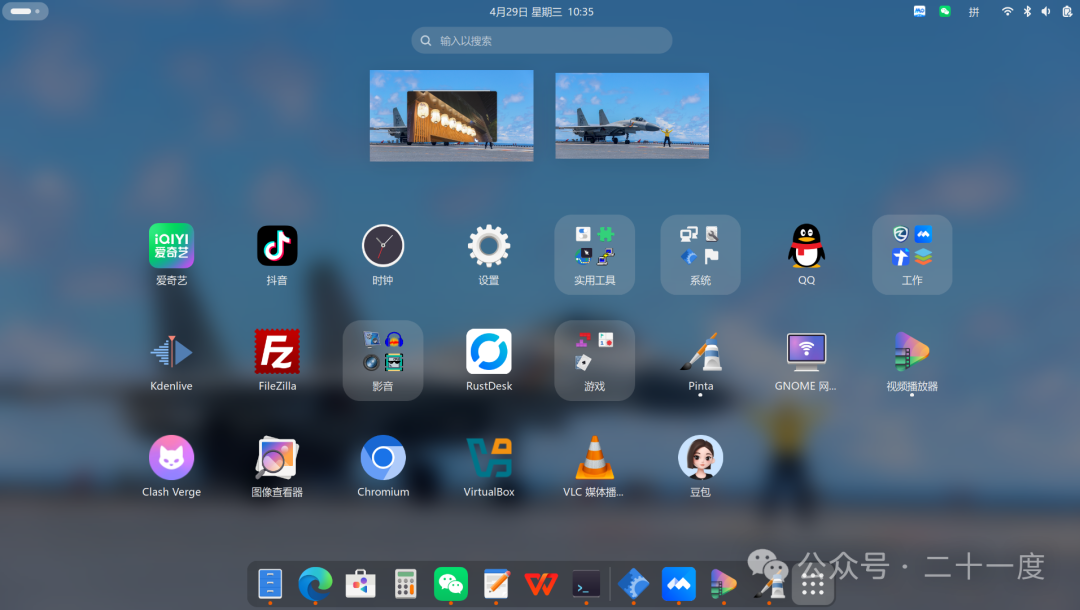Start VirtualBox

pyautogui.click(x=488, y=457)
